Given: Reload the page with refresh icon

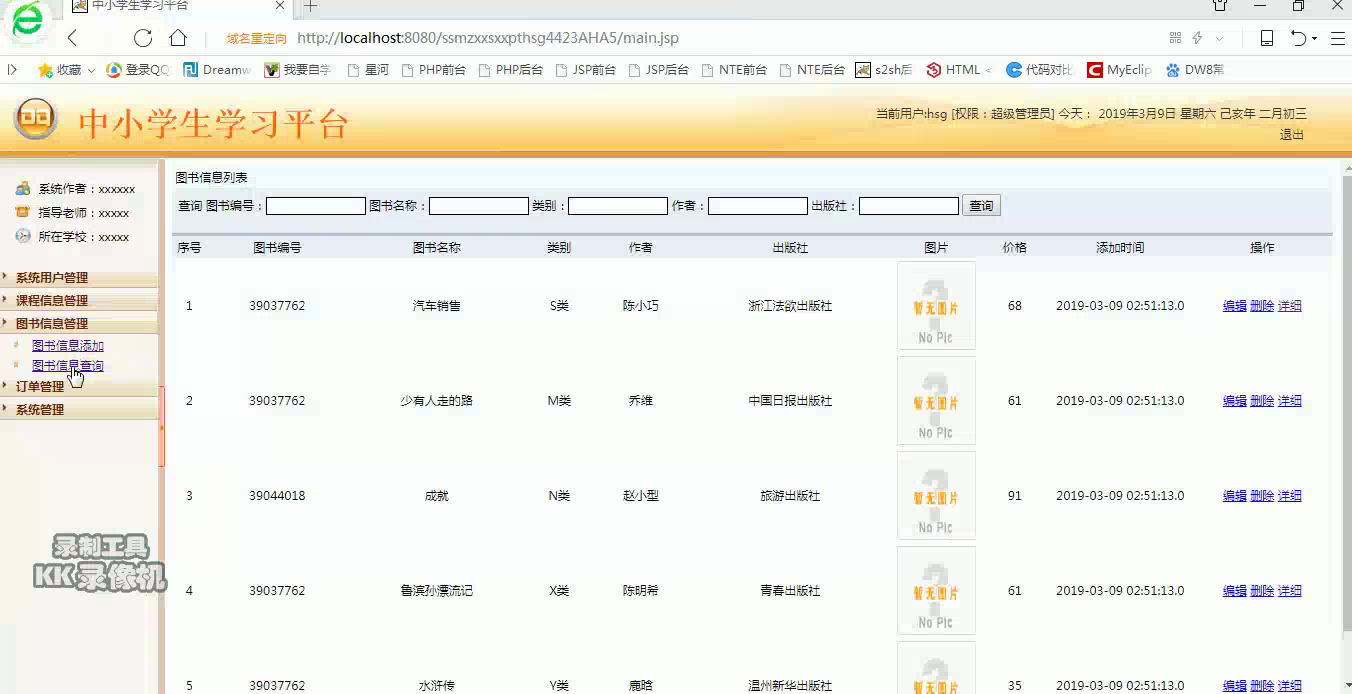Looking at the screenshot, I should pos(143,38).
